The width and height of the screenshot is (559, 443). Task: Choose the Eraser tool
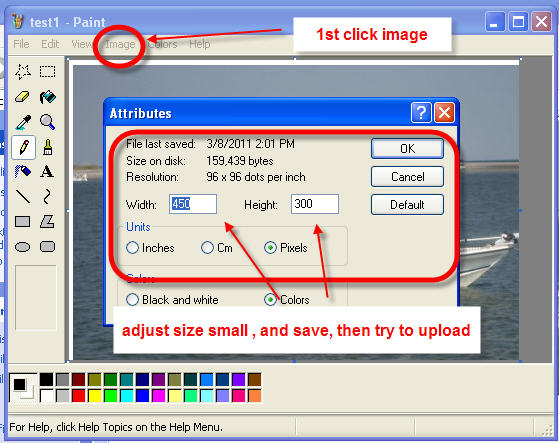tap(23, 97)
